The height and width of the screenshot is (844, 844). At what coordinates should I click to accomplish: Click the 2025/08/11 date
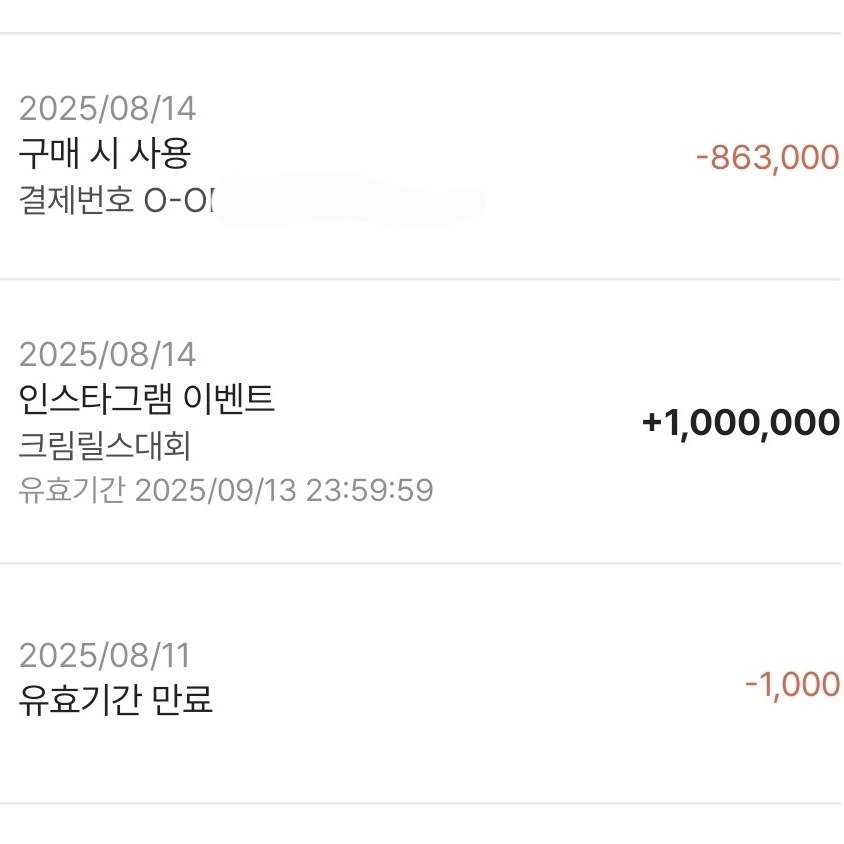105,656
